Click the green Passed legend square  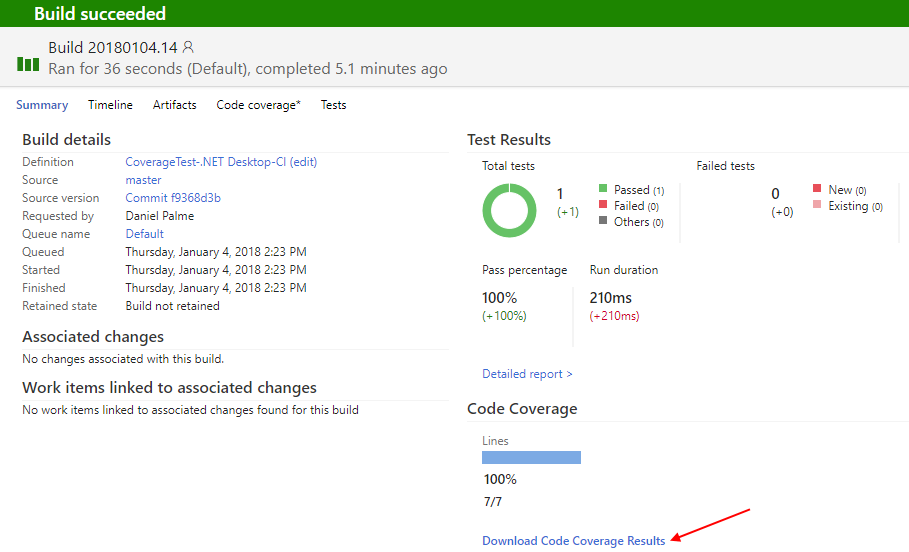pos(603,188)
